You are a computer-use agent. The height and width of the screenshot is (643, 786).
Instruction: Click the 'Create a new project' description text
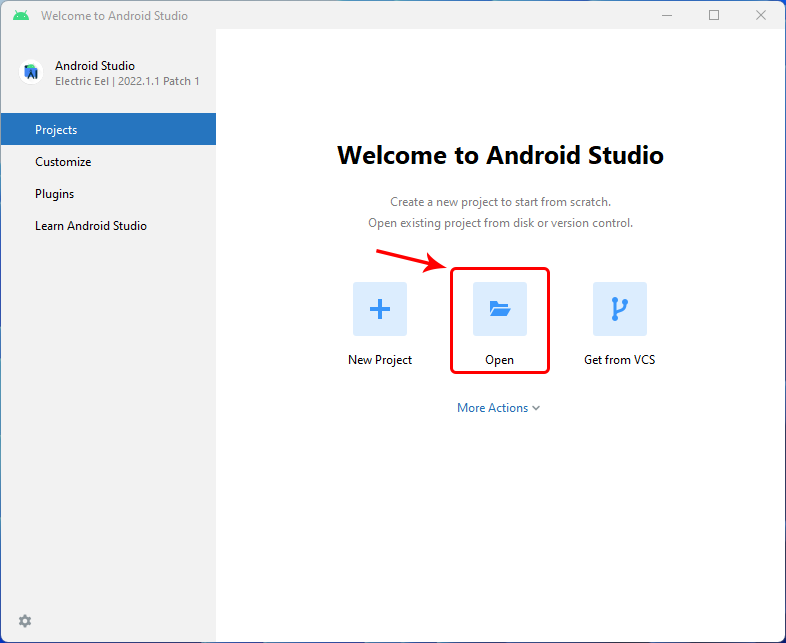(x=500, y=202)
